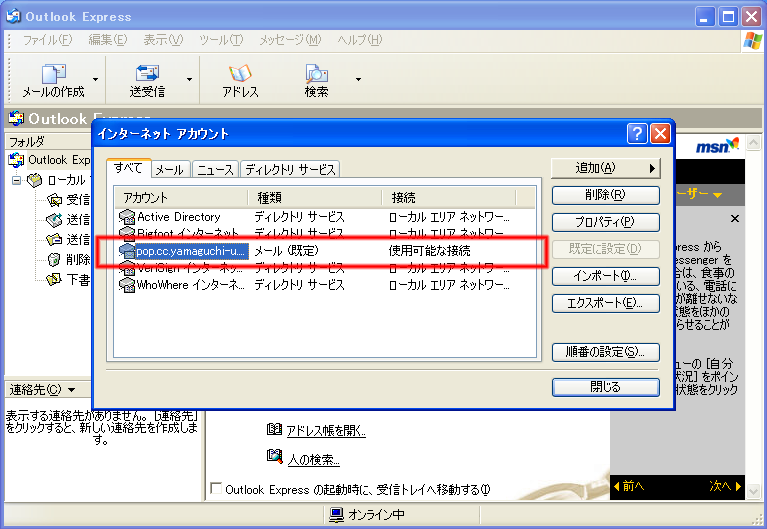Open dropdown arrow next to 検索
The width and height of the screenshot is (767, 529).
pyautogui.click(x=359, y=79)
